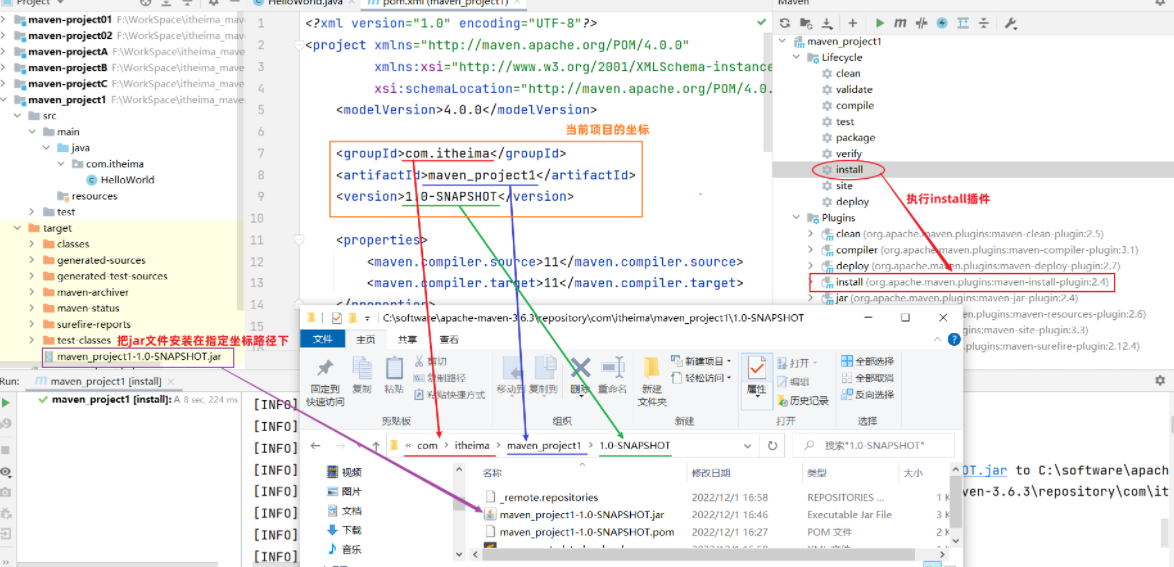Click 粘贴 paste icon in Explorer ribbon

point(393,376)
